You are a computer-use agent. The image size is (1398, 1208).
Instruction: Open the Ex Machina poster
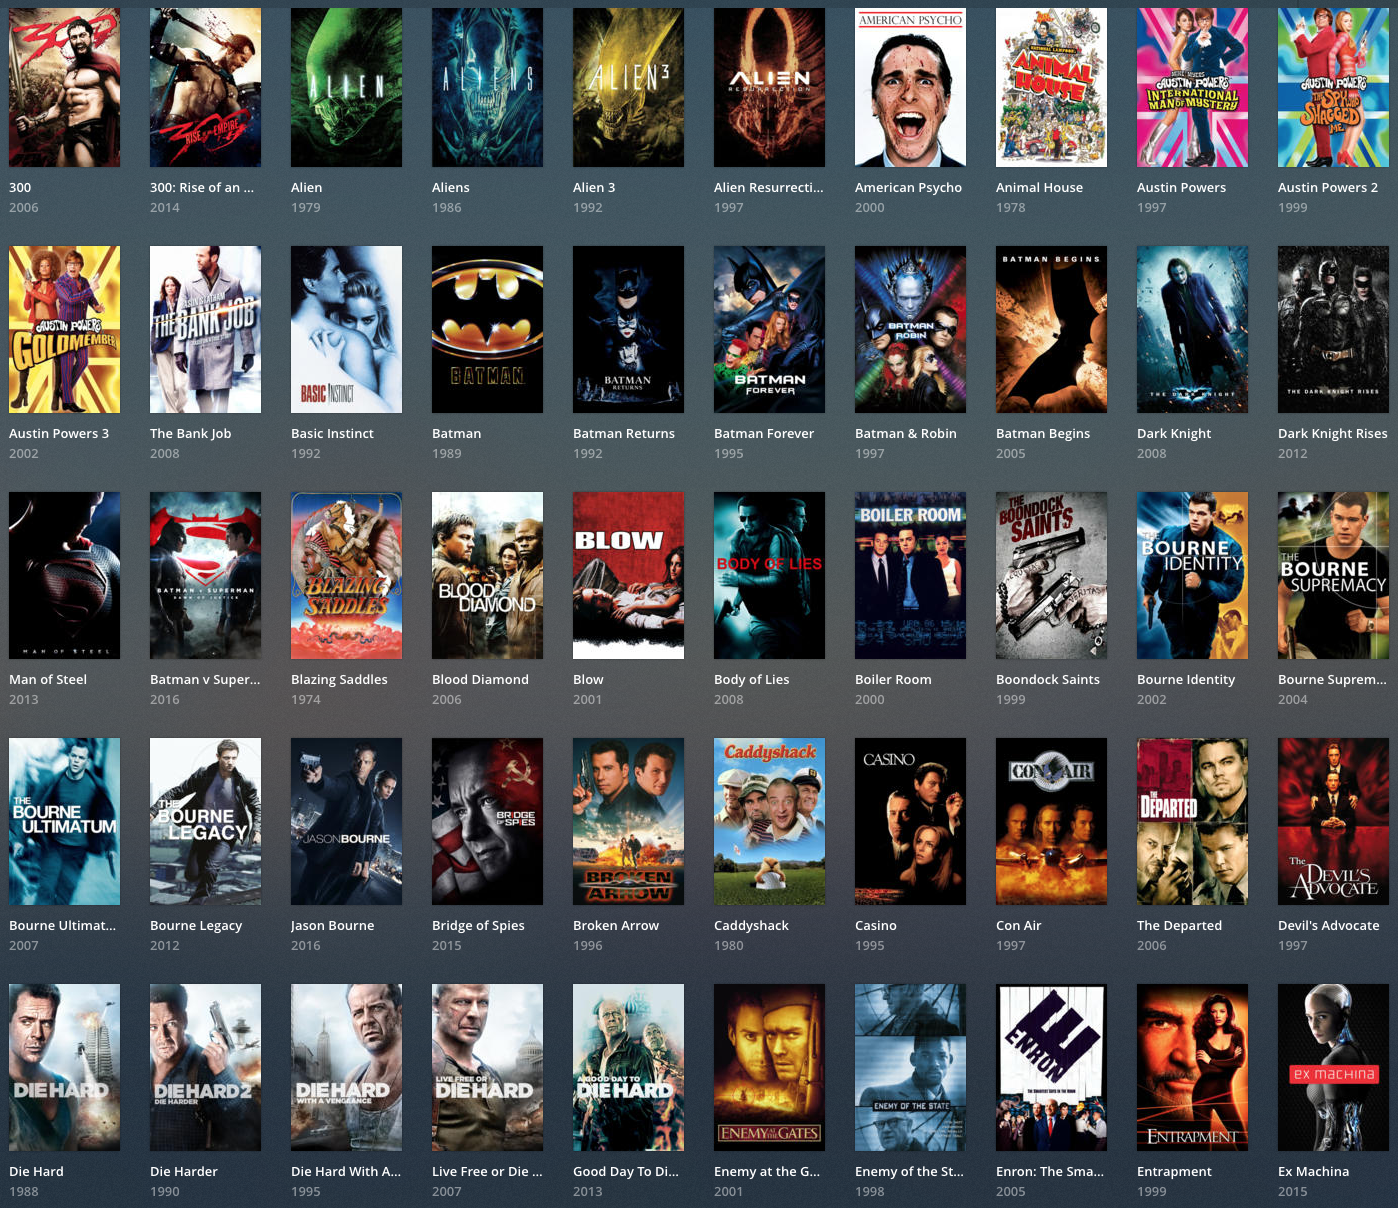click(x=1333, y=1067)
